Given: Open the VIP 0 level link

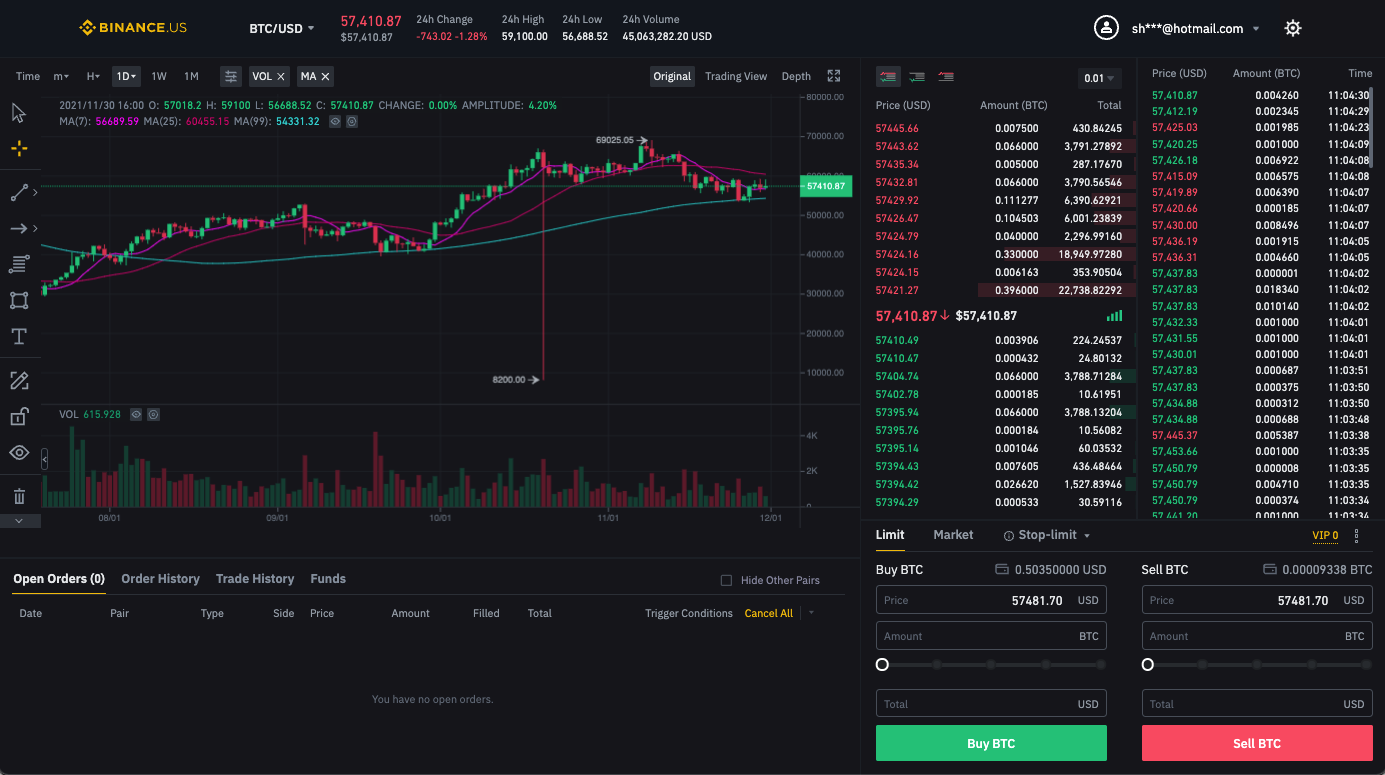Looking at the screenshot, I should click(1325, 536).
